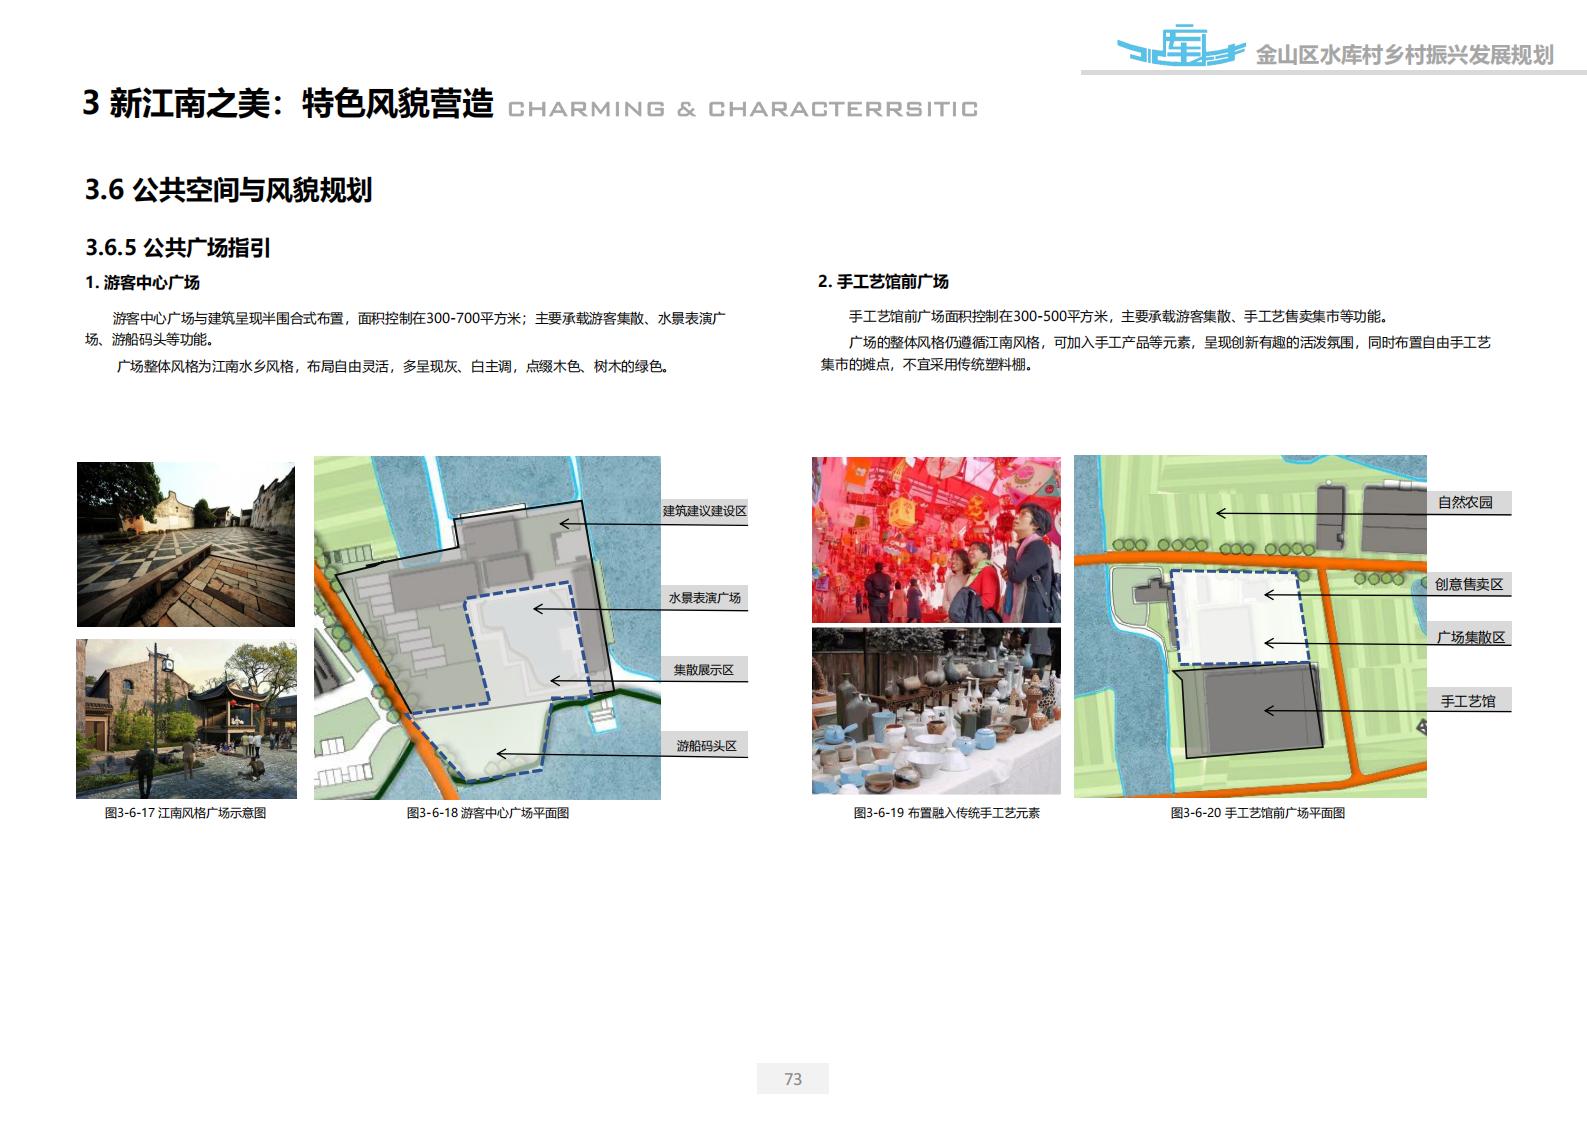Click page number 73

pos(793,1079)
